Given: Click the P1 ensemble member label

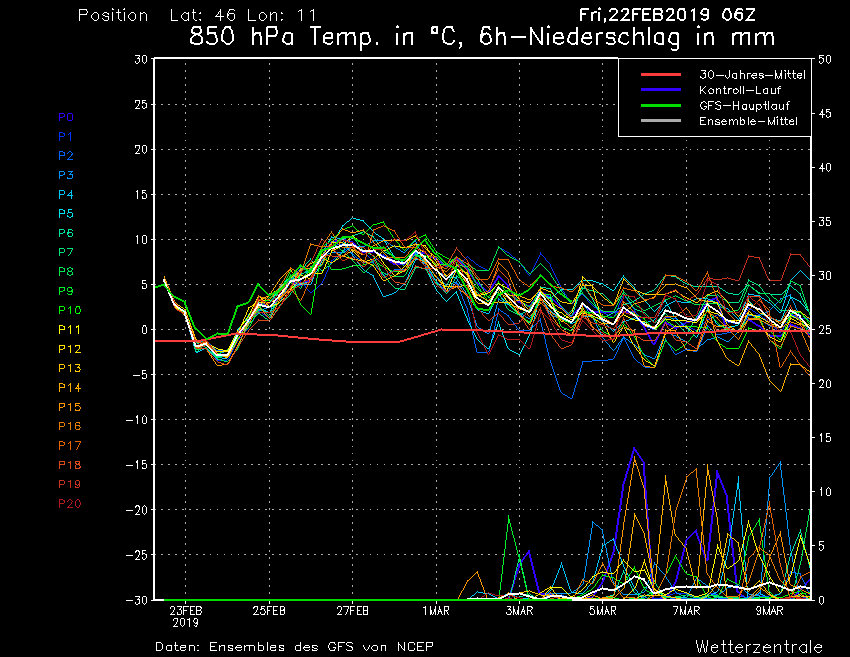Looking at the screenshot, I should pyautogui.click(x=66, y=137).
